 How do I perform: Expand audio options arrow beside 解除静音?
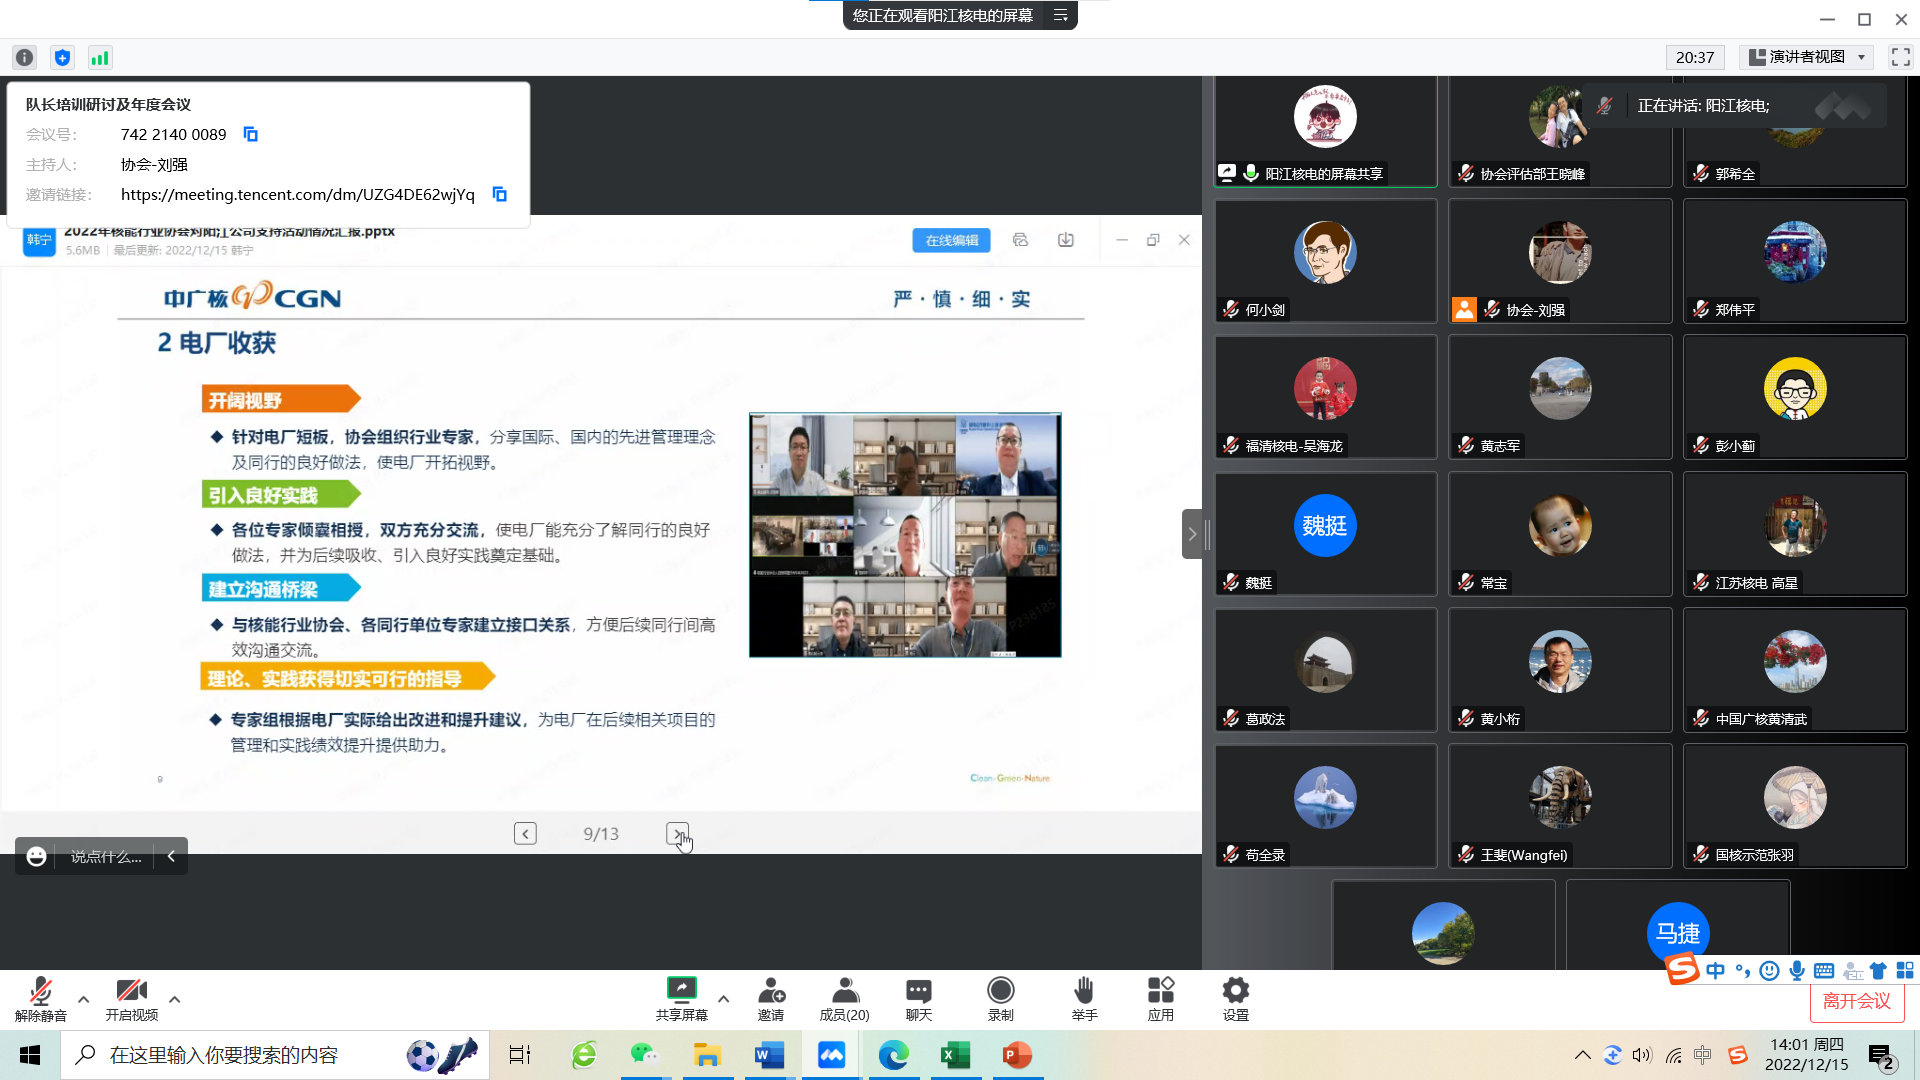pos(84,998)
